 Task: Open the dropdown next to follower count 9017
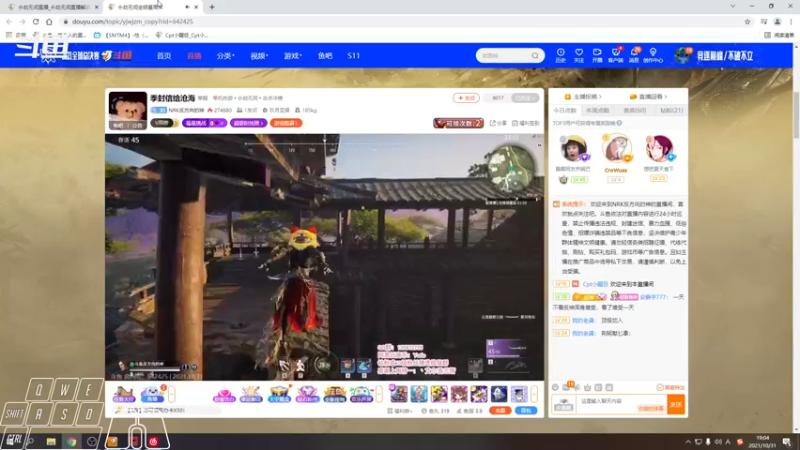click(x=525, y=98)
